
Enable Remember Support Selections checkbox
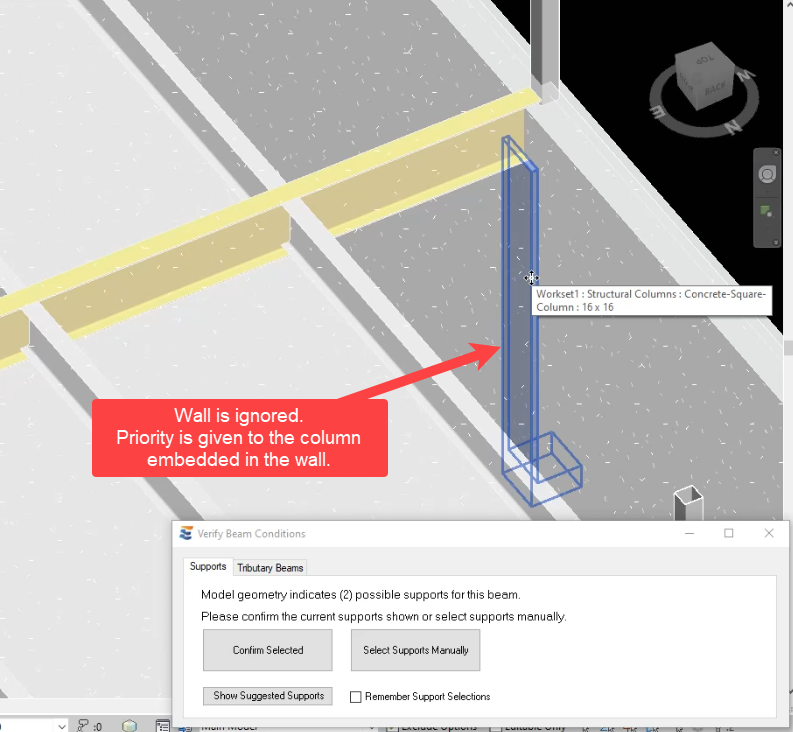355,696
